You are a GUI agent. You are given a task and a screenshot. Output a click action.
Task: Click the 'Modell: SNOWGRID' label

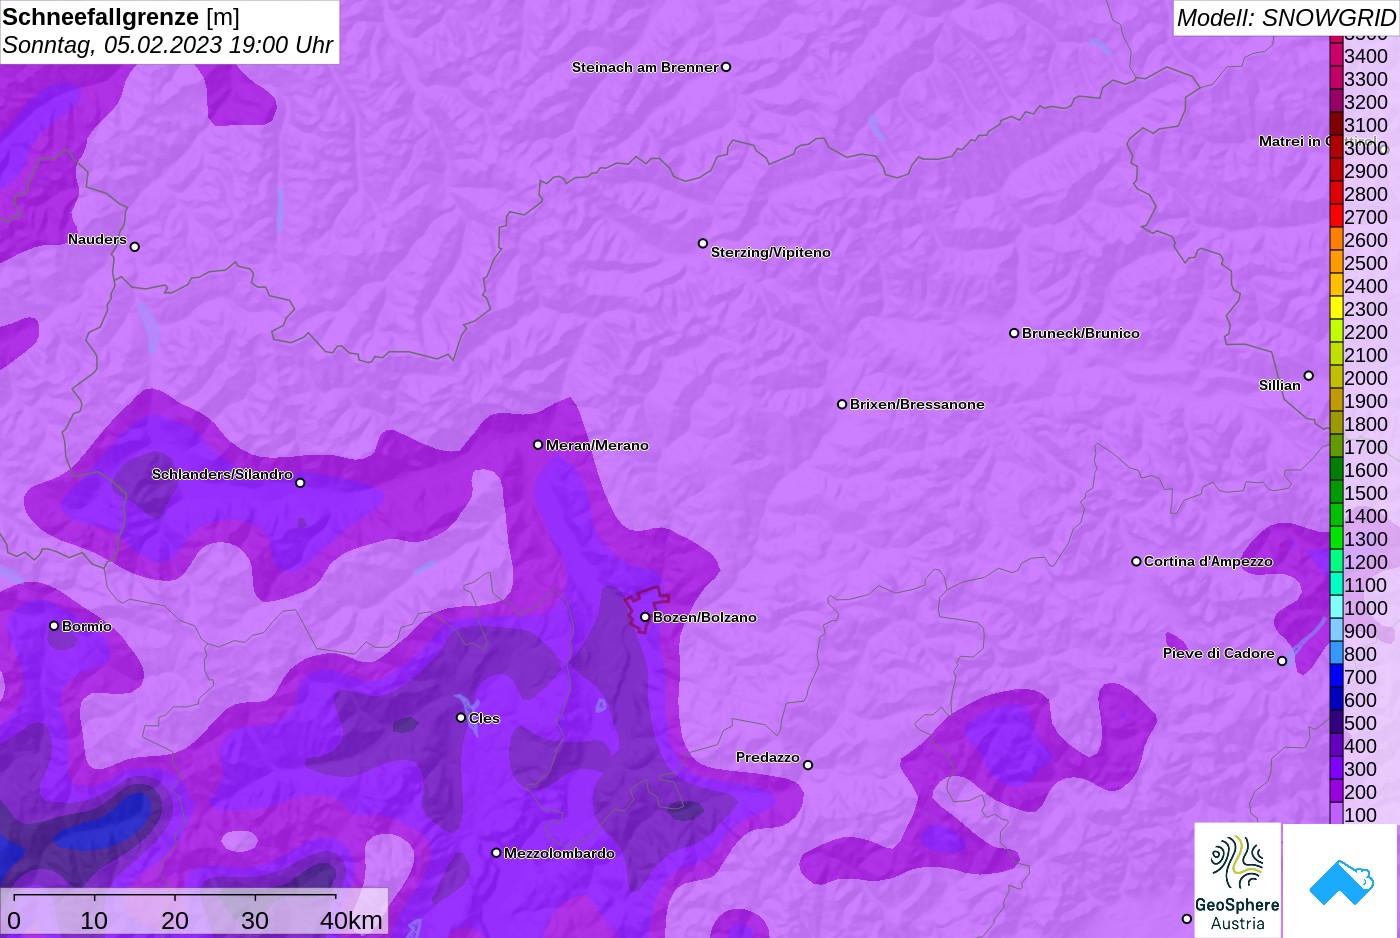(1286, 18)
